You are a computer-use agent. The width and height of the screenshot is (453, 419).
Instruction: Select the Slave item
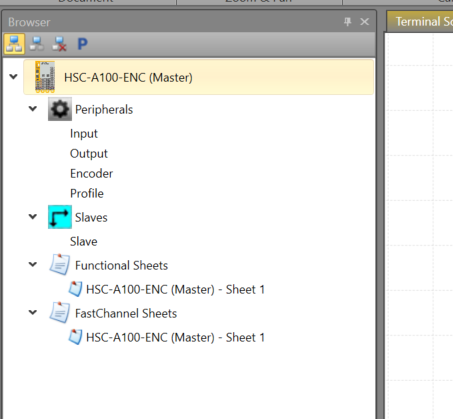83,241
